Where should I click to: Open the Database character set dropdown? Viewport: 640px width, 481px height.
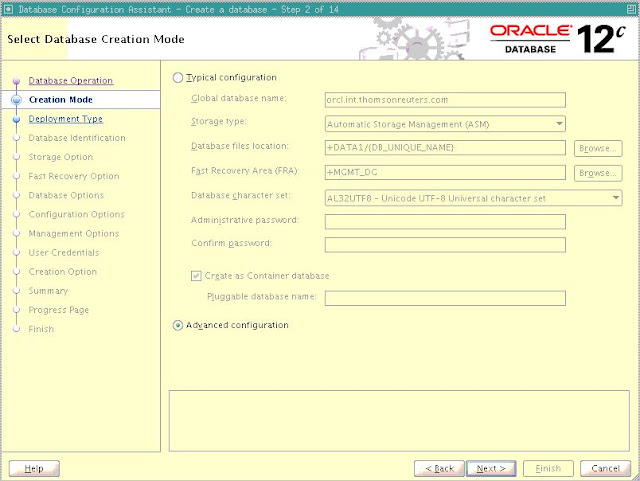(x=473, y=198)
